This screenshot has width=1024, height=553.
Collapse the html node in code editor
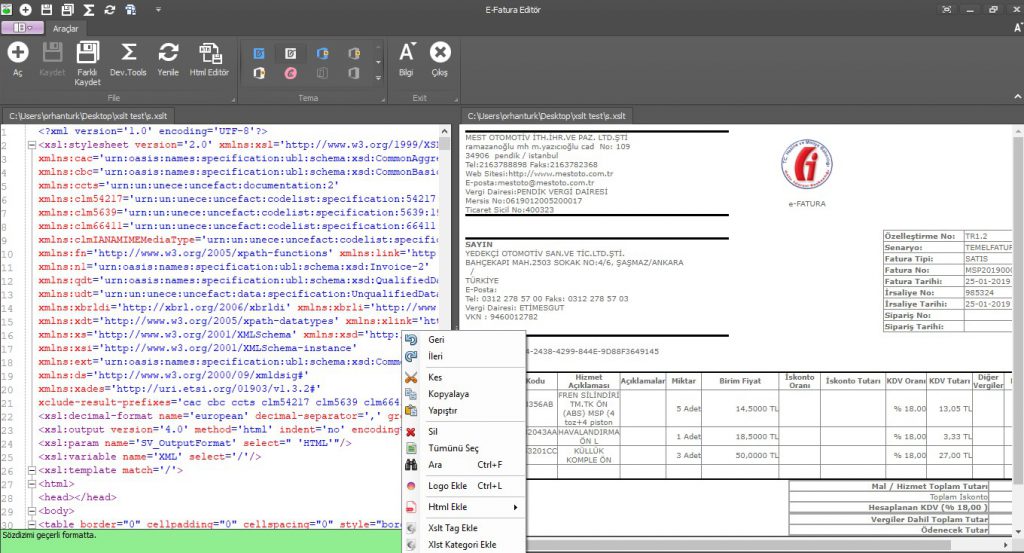tap(31, 484)
